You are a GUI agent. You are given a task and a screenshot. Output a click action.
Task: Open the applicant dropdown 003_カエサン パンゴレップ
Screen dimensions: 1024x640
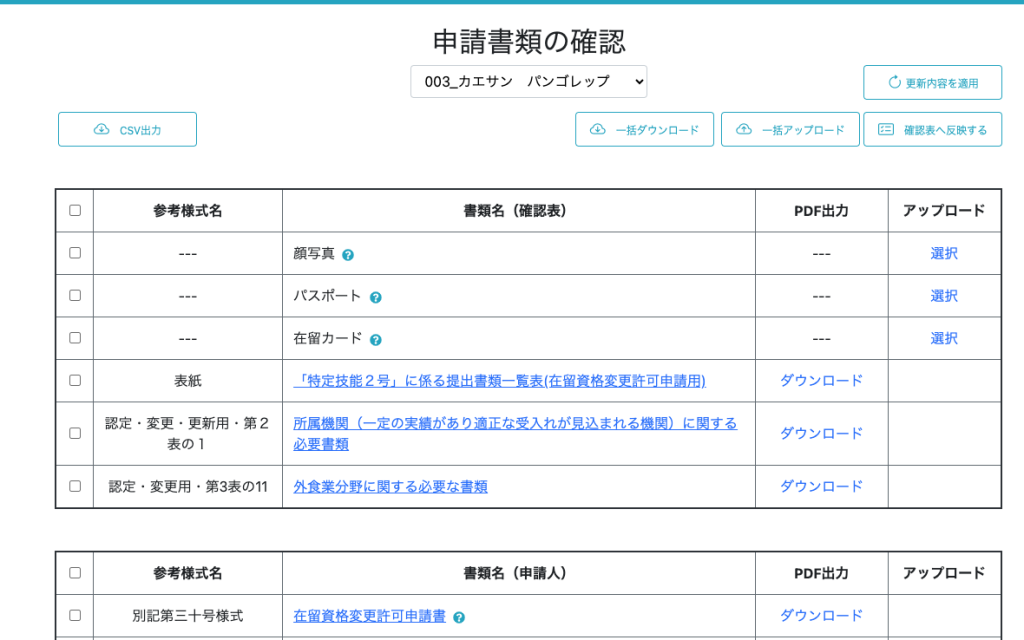529,82
